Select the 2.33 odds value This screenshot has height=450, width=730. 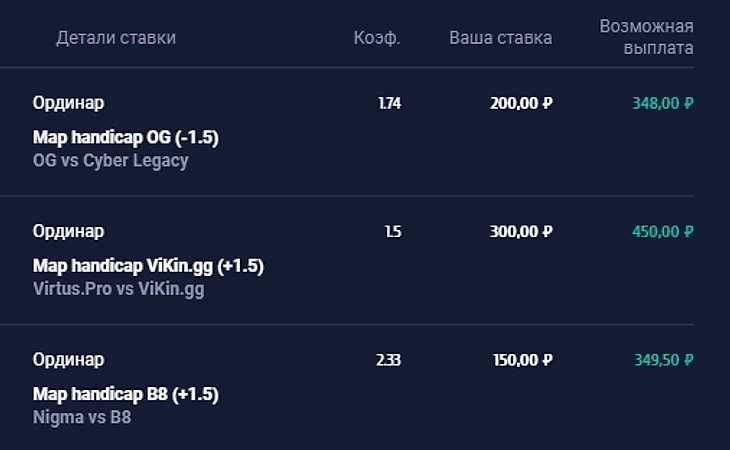[x=389, y=360]
